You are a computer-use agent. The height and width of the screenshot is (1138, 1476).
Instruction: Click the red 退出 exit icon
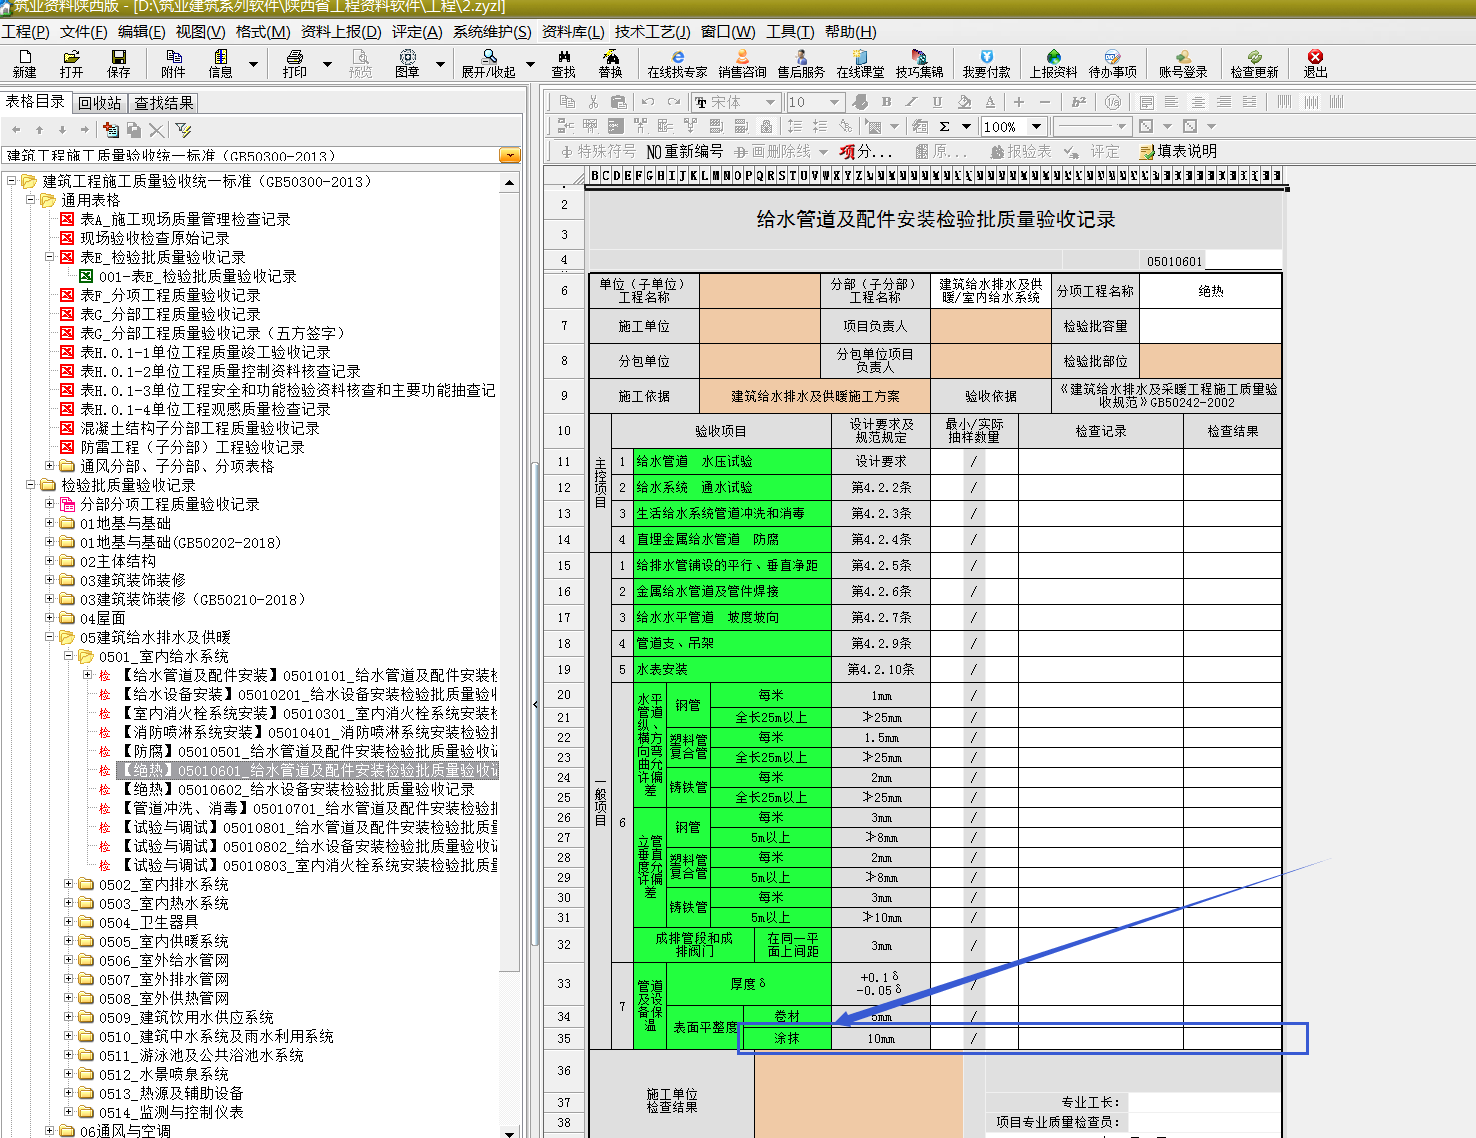click(1315, 63)
